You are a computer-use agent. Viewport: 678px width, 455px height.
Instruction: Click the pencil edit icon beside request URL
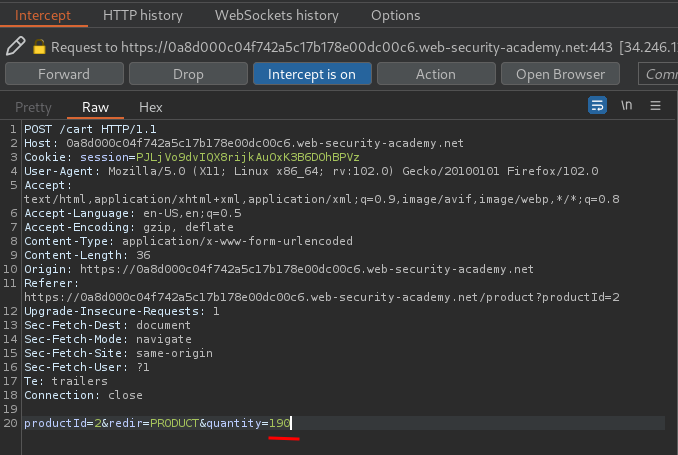point(16,46)
